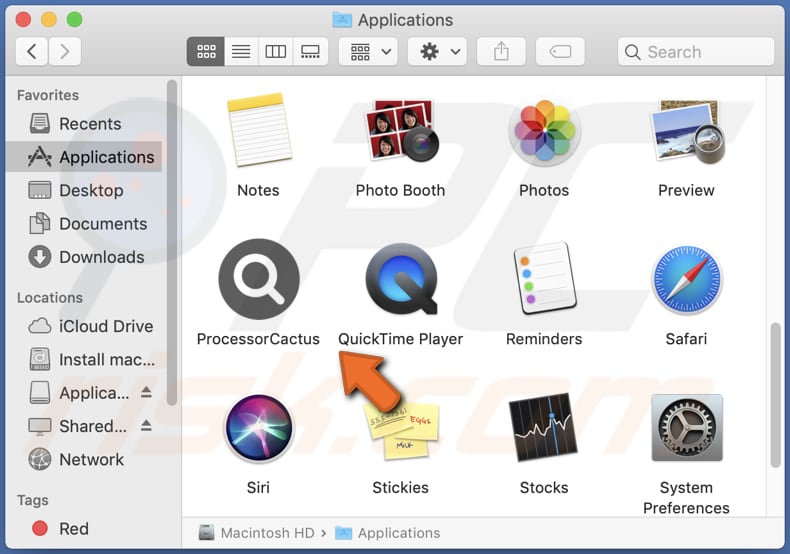
Task: Click Applications in the path bar
Action: [x=387, y=533]
